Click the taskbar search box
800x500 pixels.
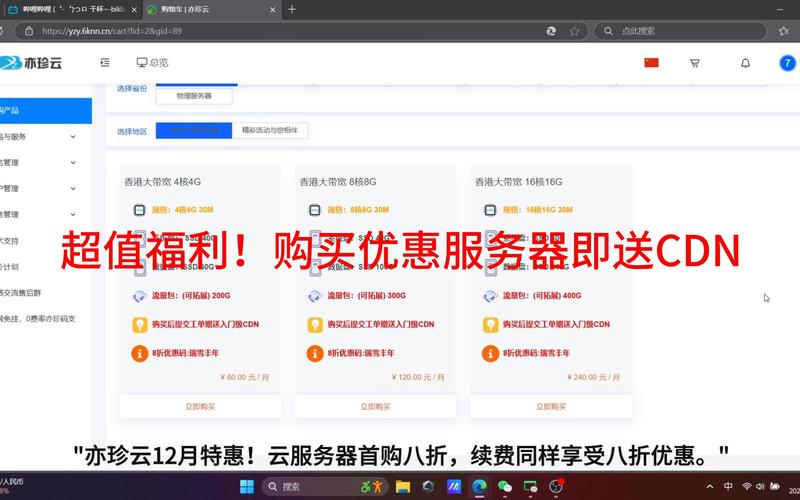click(325, 486)
